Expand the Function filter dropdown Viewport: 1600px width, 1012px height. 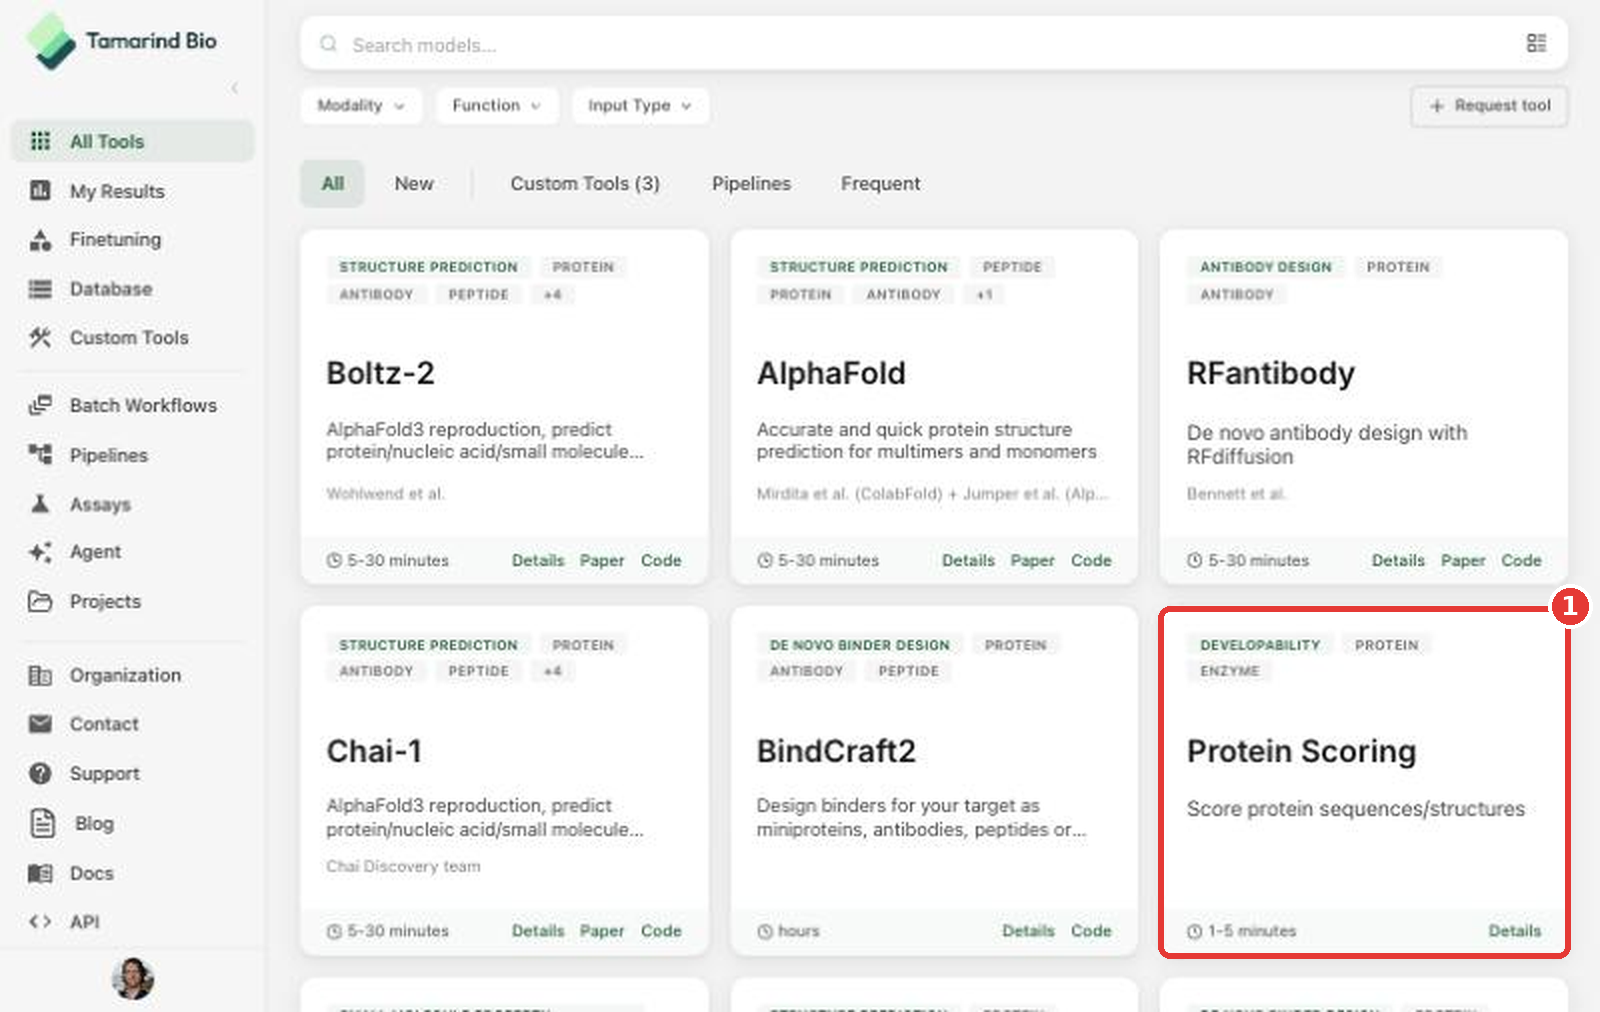[x=497, y=105]
